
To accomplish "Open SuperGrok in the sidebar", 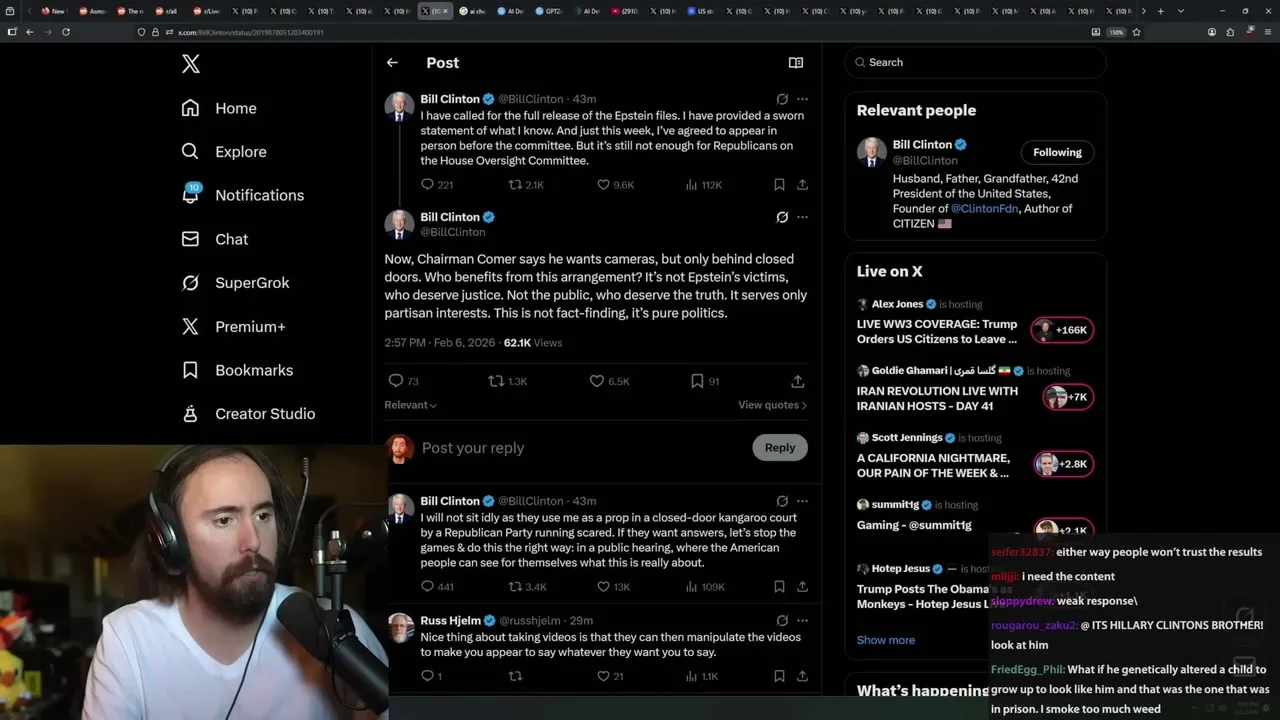I will pos(235,283).
